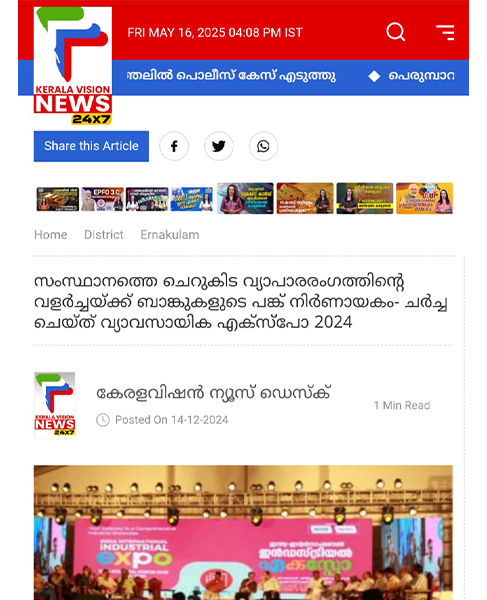Open District breadcrumb link
487x600 pixels.
coord(104,235)
